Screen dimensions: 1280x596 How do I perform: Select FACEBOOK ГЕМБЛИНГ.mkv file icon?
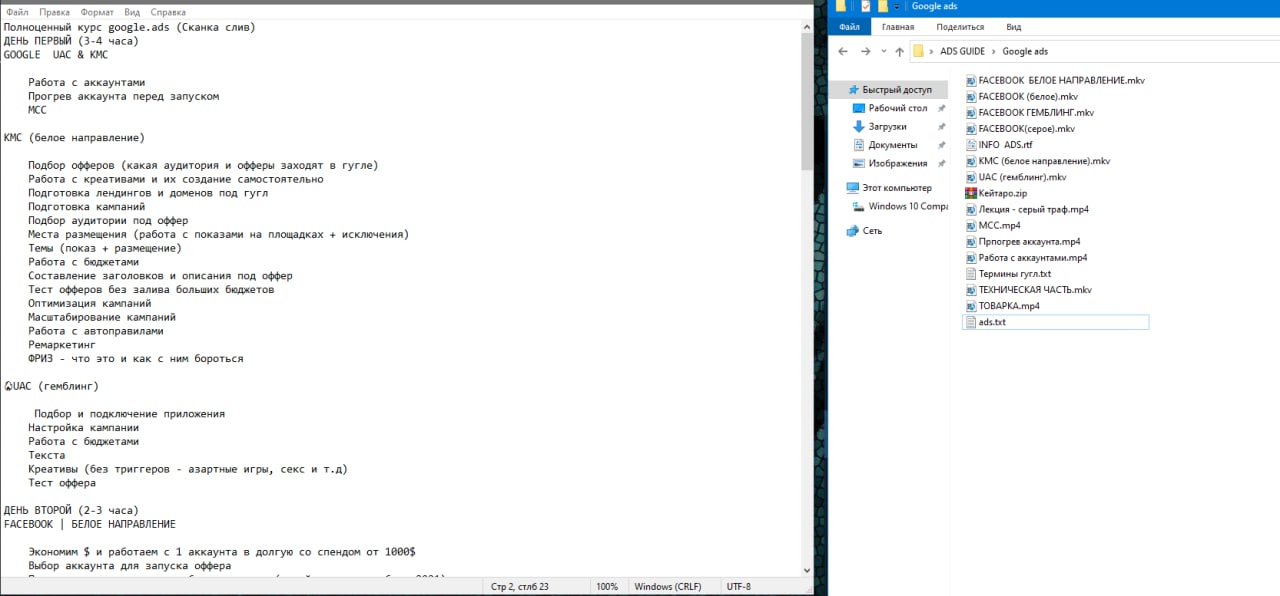(x=970, y=112)
